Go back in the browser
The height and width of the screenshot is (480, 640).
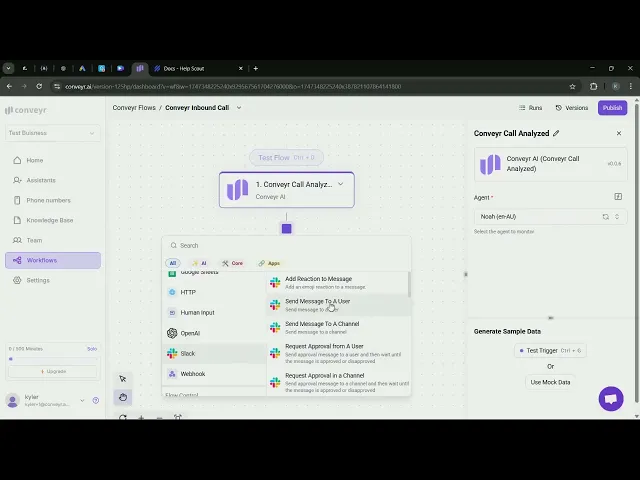pos(9,87)
